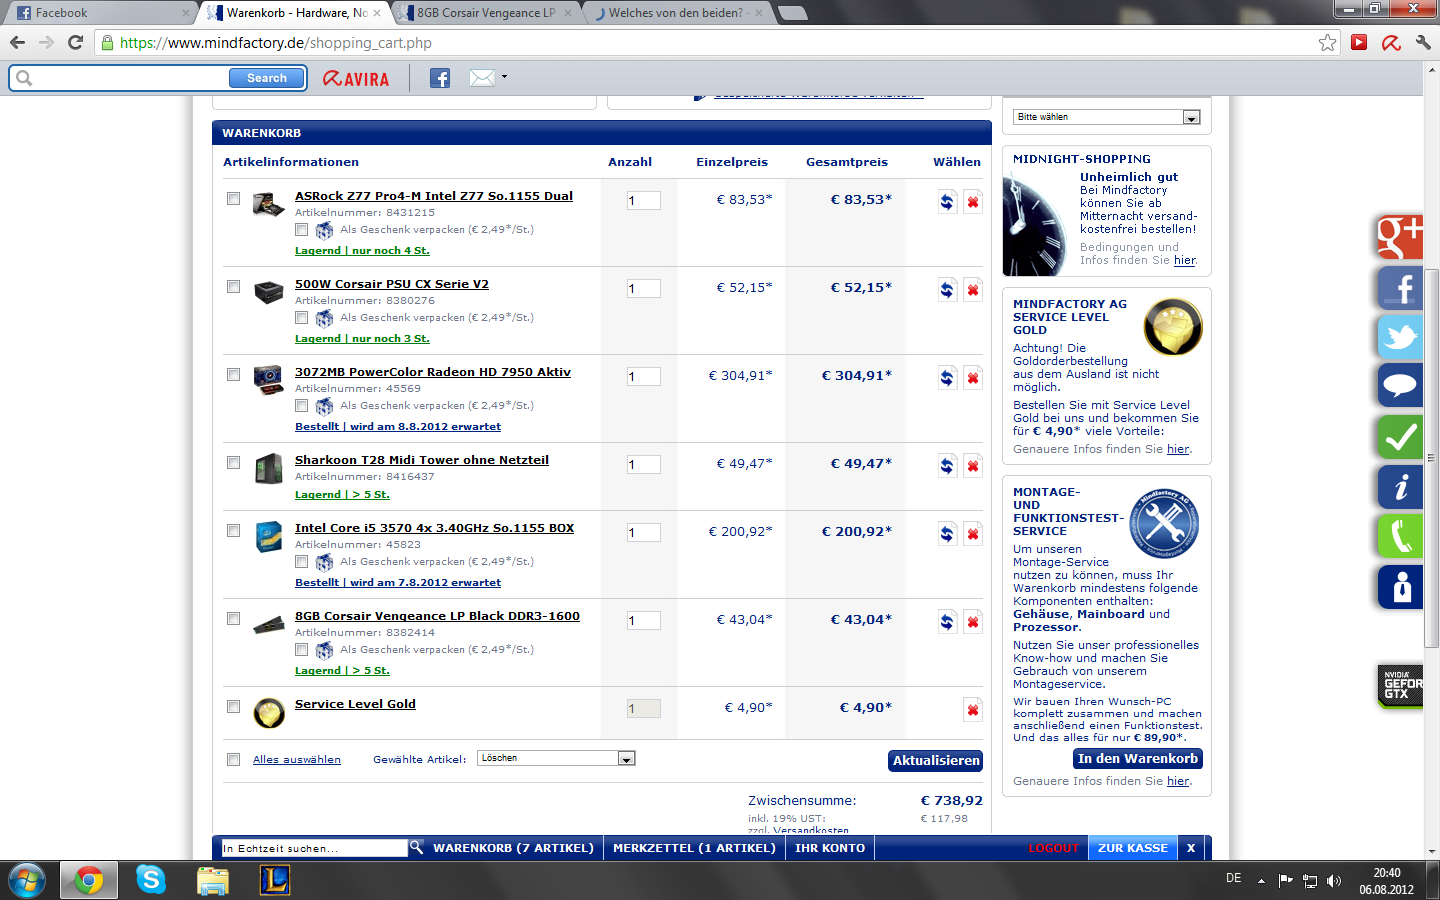
Task: Open MERKZETTEL (1 ARTIKEL) in bottom bar
Action: point(694,848)
